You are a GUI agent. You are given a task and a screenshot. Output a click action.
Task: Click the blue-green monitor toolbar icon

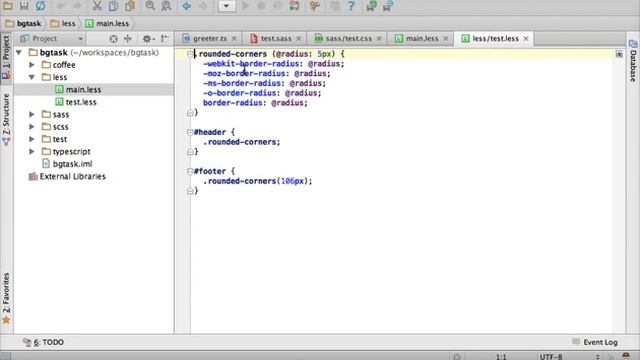point(371,6)
